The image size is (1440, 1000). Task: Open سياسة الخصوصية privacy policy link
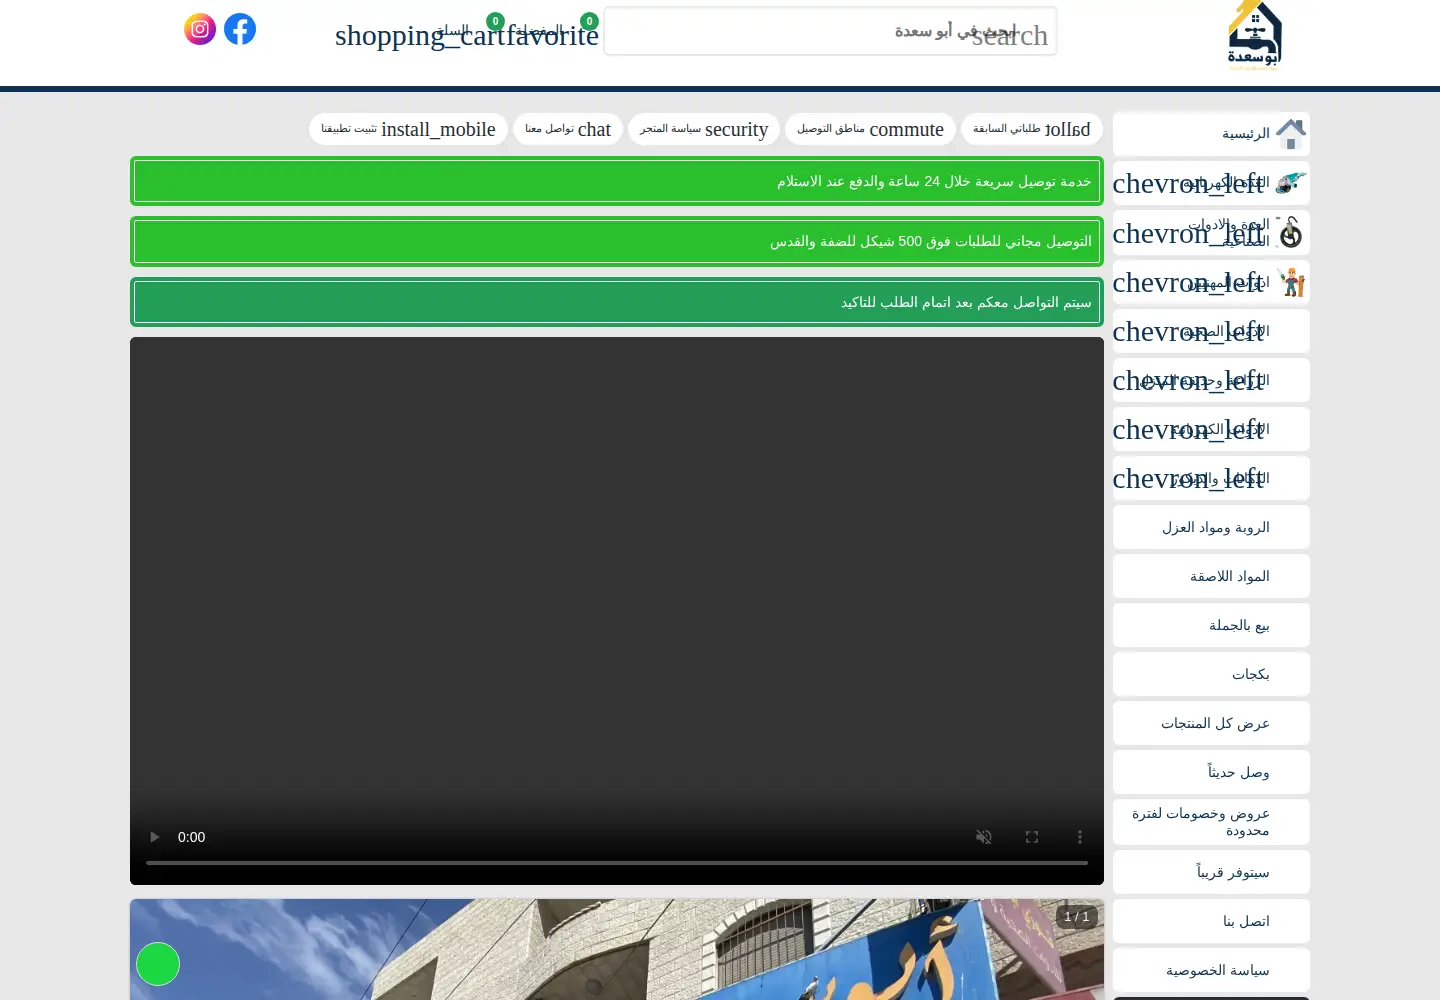pos(1211,970)
